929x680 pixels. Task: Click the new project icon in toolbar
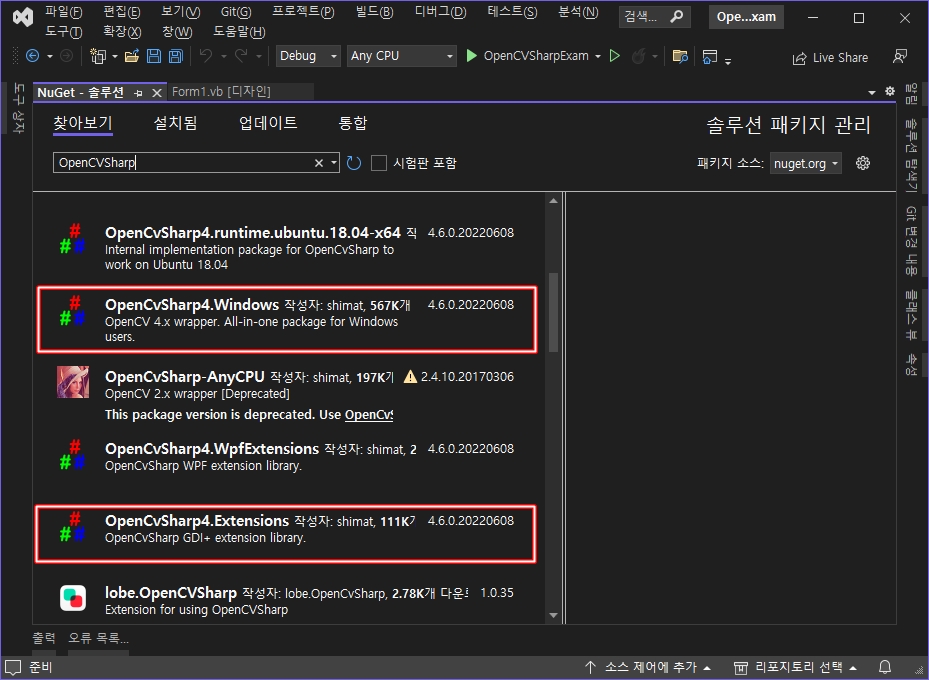(x=98, y=56)
